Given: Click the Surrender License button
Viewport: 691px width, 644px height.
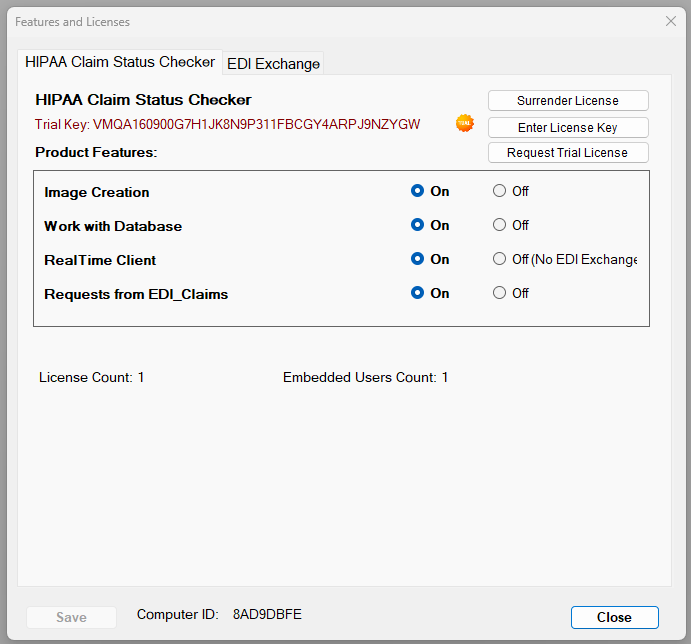Looking at the screenshot, I should coord(568,101).
